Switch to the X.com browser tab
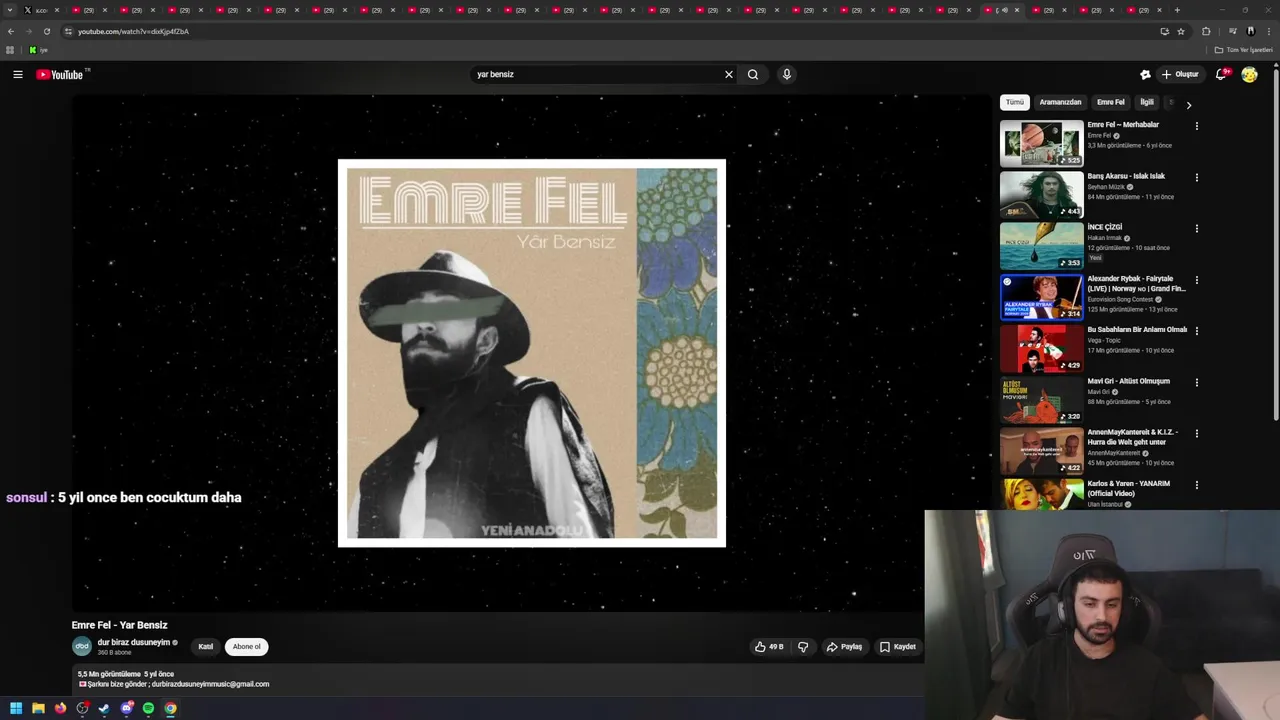 pos(41,10)
